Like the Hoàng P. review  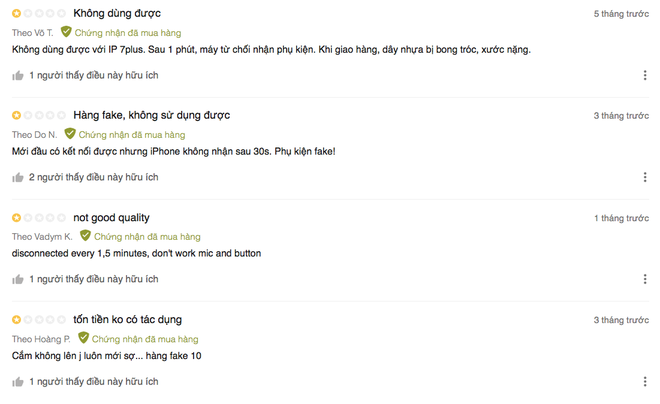[18, 381]
